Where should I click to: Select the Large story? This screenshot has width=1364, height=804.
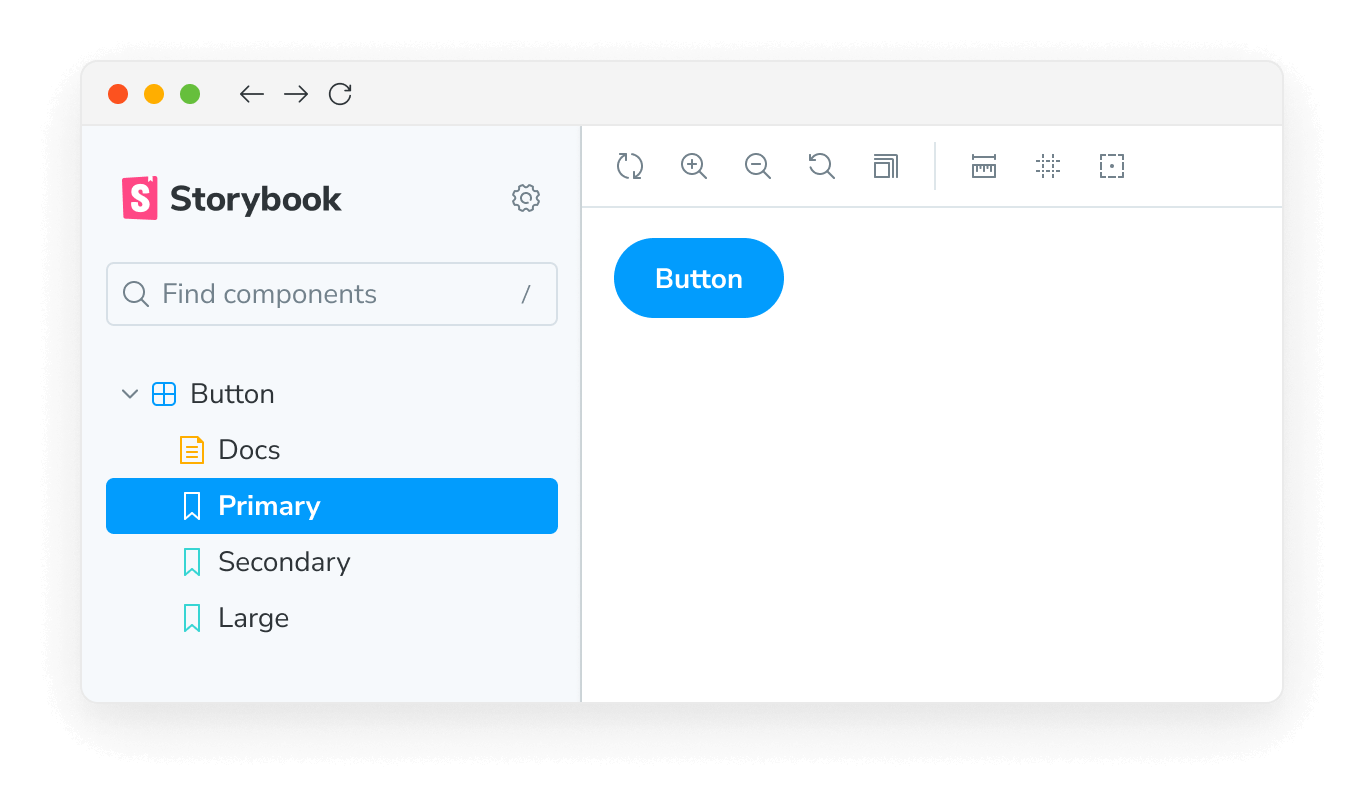(252, 618)
